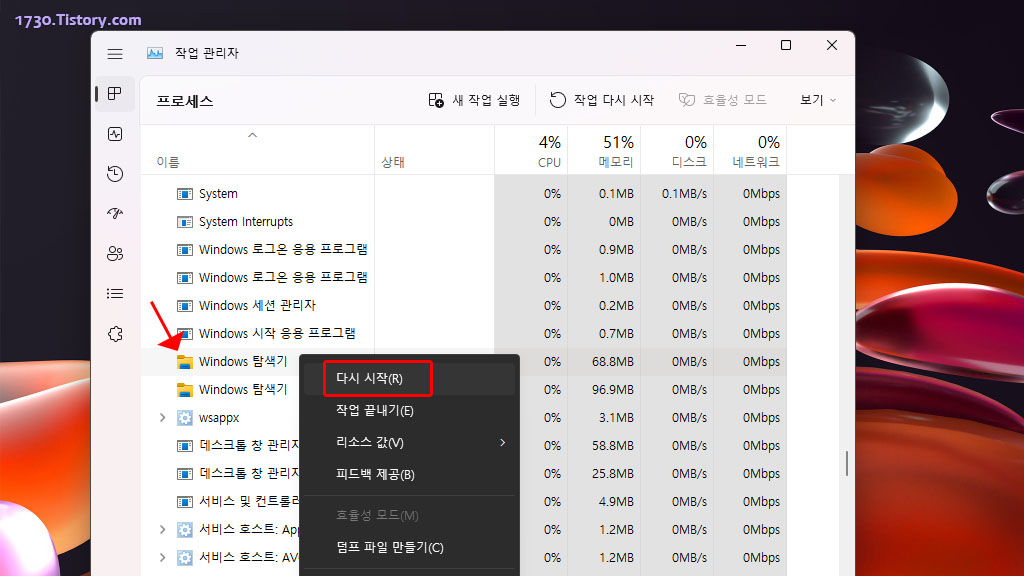Select the Processes page icon in sidebar
This screenshot has height=576, width=1024.
click(115, 93)
